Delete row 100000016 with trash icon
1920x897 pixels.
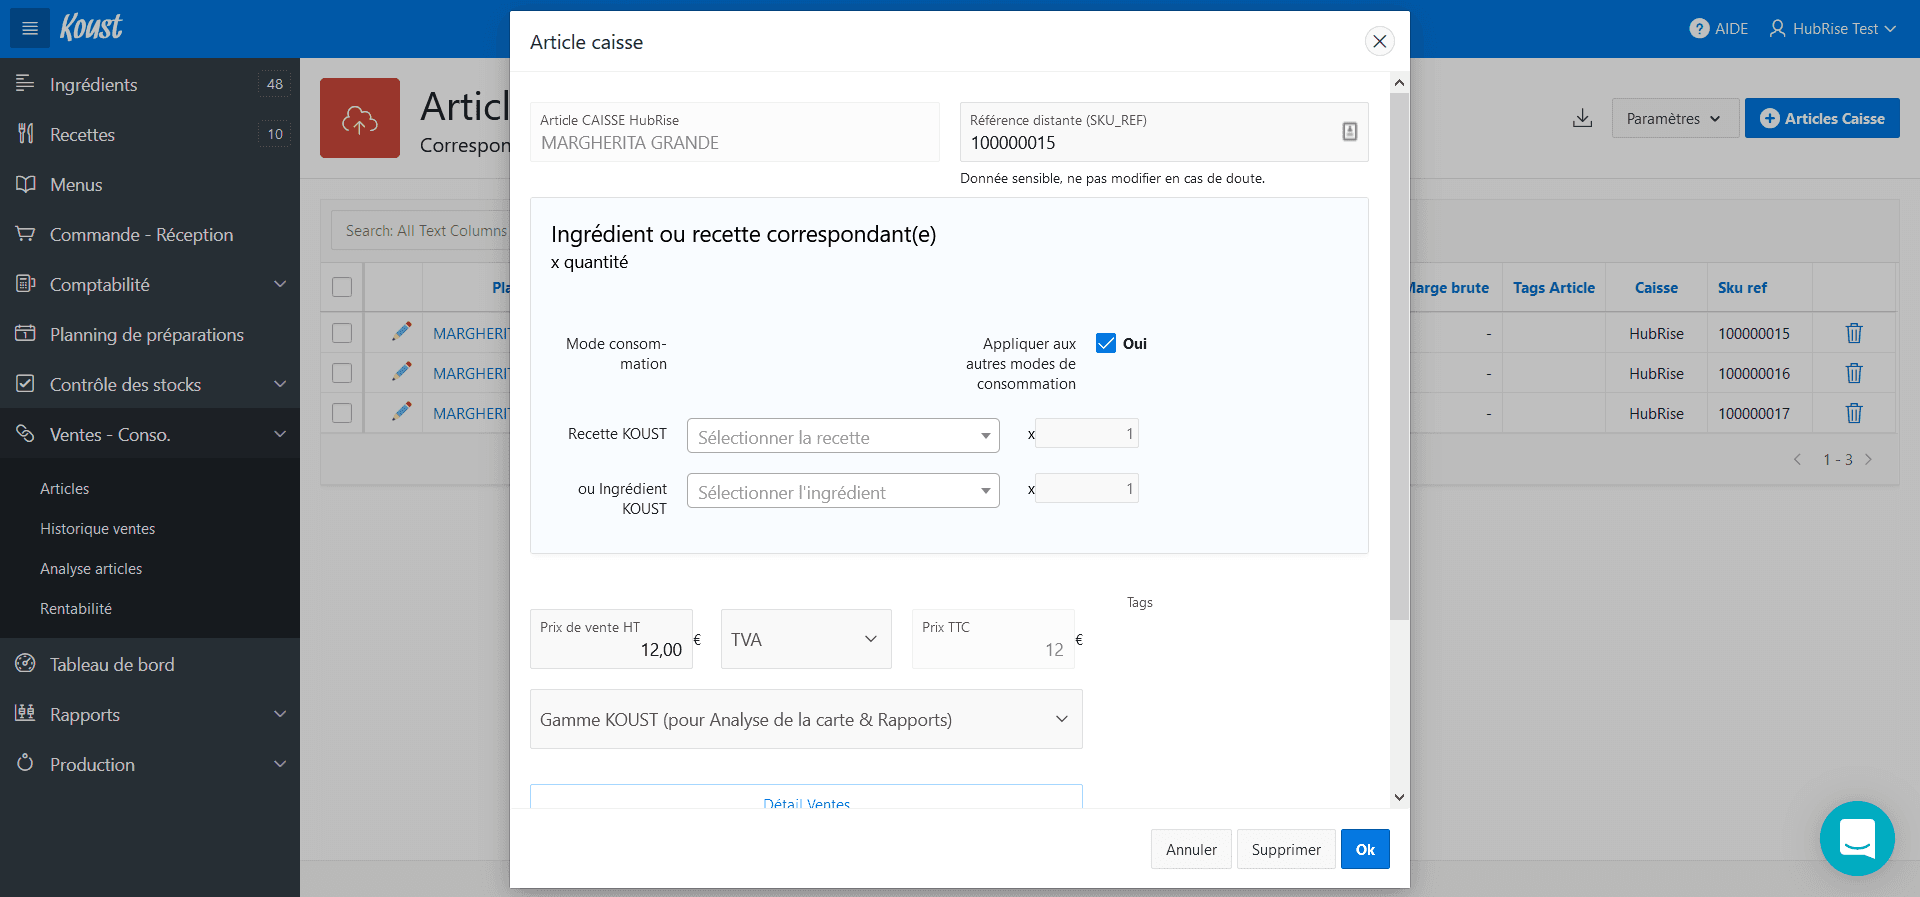click(x=1854, y=373)
